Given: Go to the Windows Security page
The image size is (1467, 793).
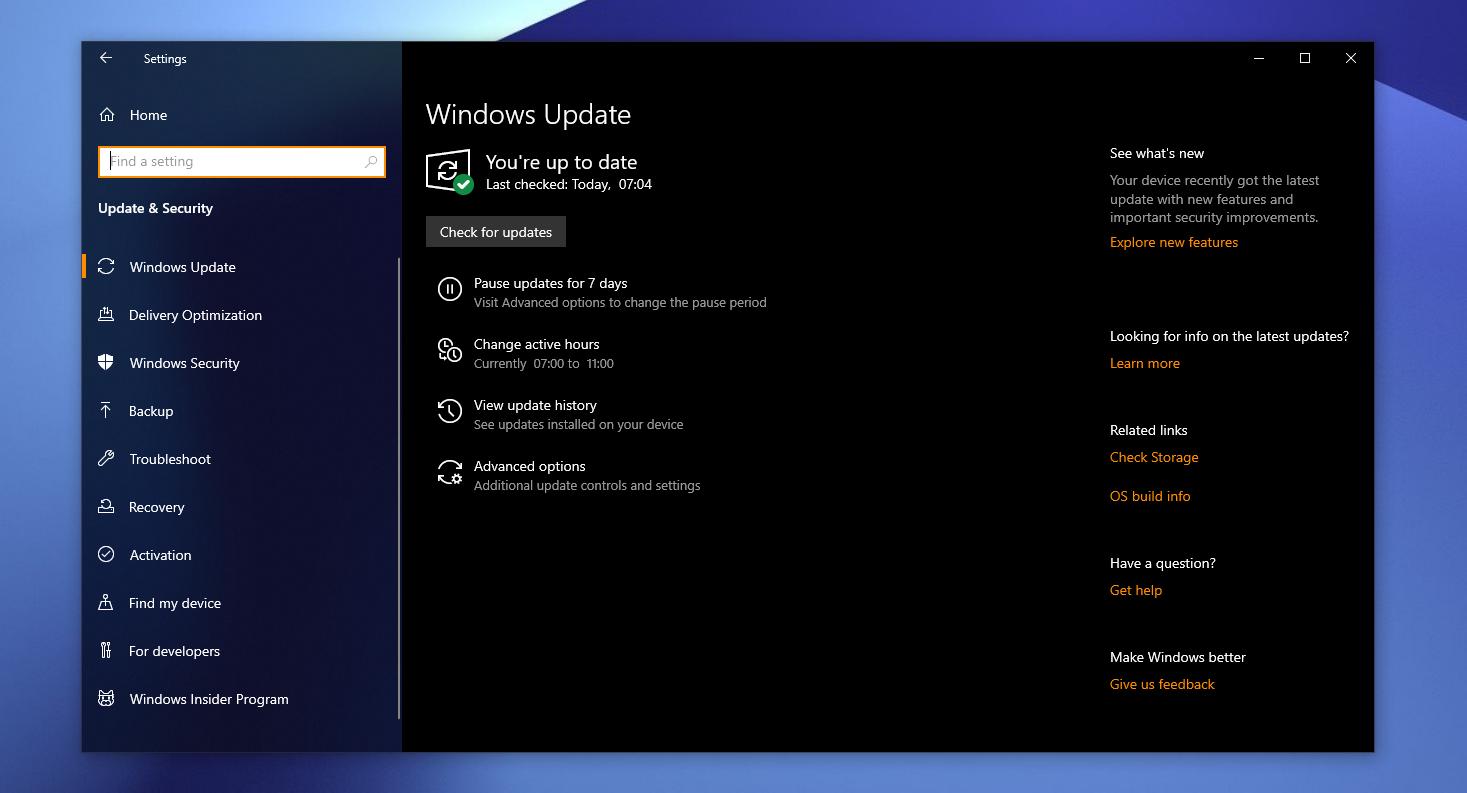Looking at the screenshot, I should click(x=240, y=363).
